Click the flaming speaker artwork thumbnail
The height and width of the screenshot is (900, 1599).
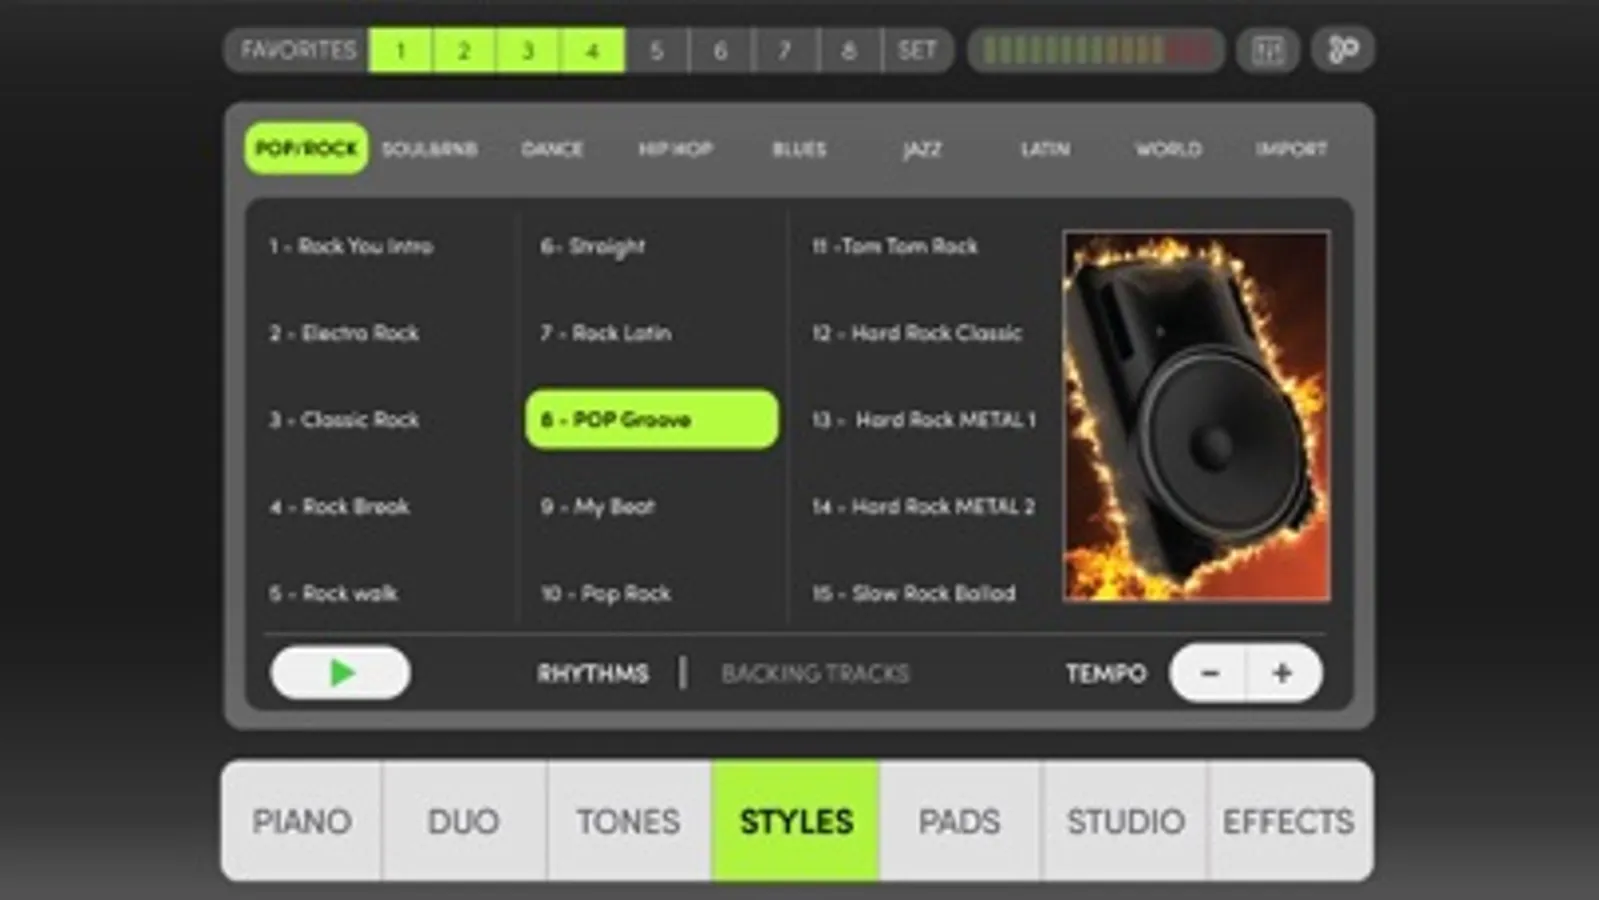(x=1197, y=416)
